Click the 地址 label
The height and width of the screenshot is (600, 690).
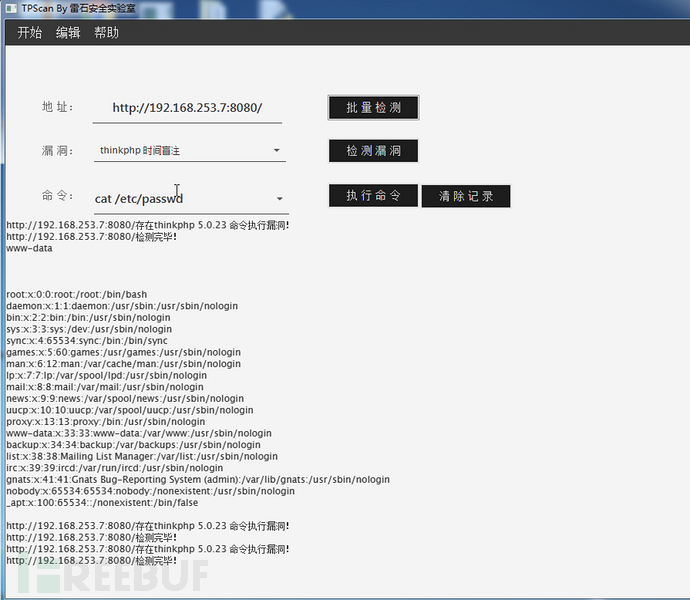click(x=57, y=107)
